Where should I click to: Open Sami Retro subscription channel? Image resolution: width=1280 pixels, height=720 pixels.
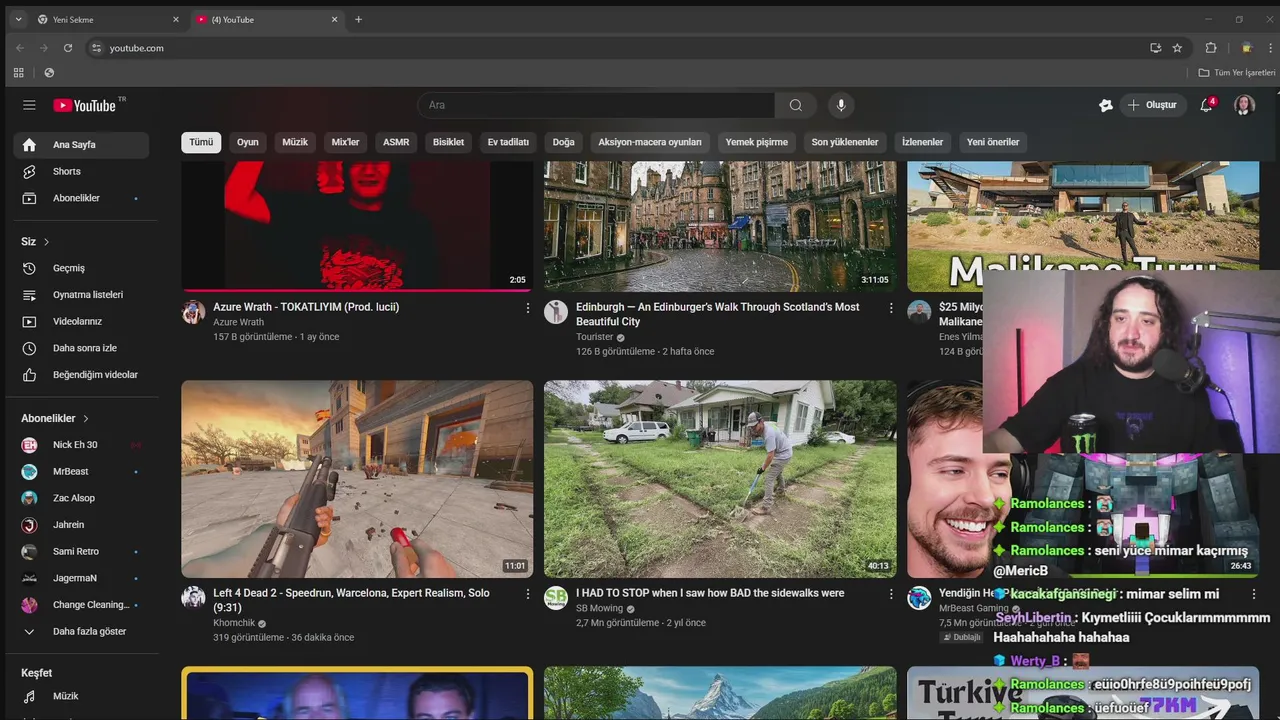tap(81, 551)
